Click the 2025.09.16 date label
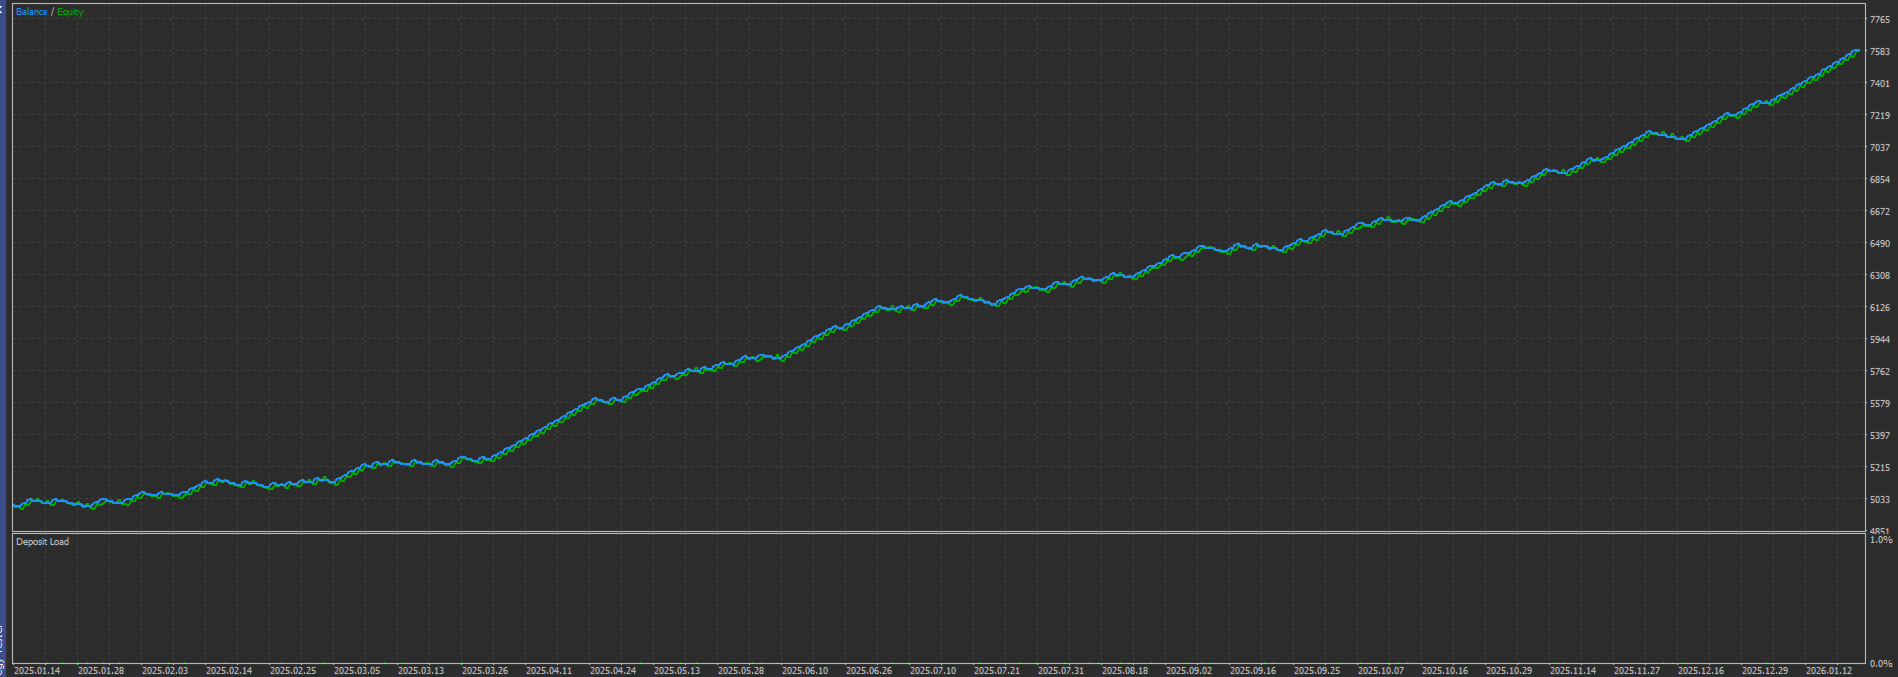Screen dimensions: 1898x677 (x=1253, y=671)
